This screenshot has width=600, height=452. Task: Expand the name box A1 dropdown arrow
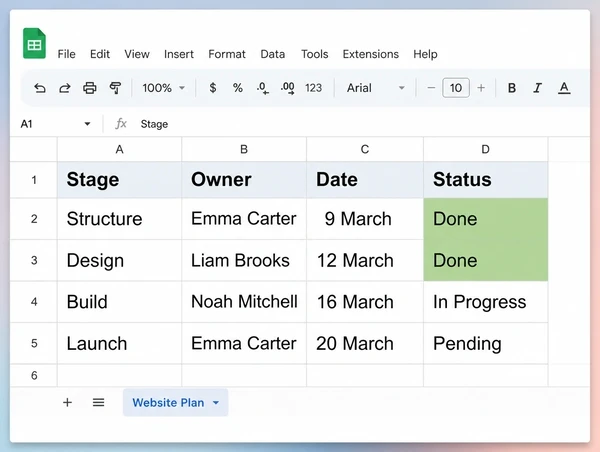click(x=87, y=124)
